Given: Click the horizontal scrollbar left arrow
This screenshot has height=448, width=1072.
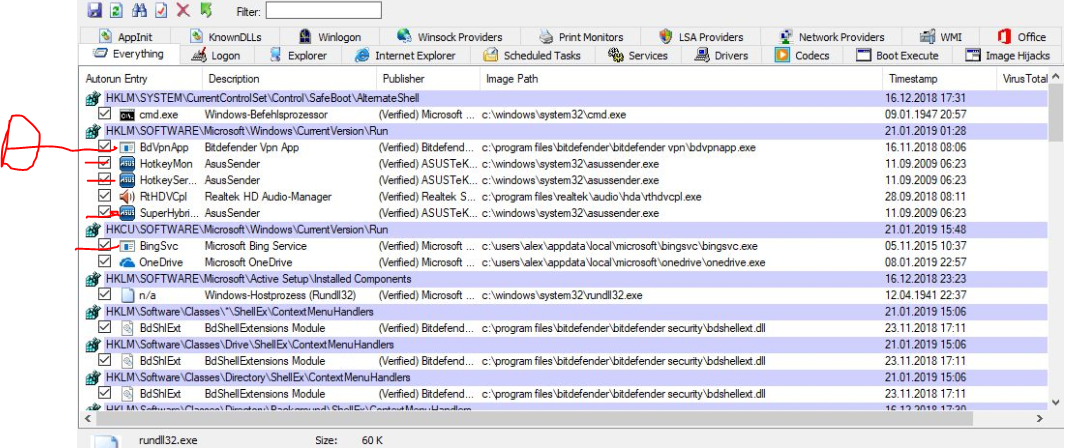Looking at the screenshot, I should pyautogui.click(x=88, y=419).
